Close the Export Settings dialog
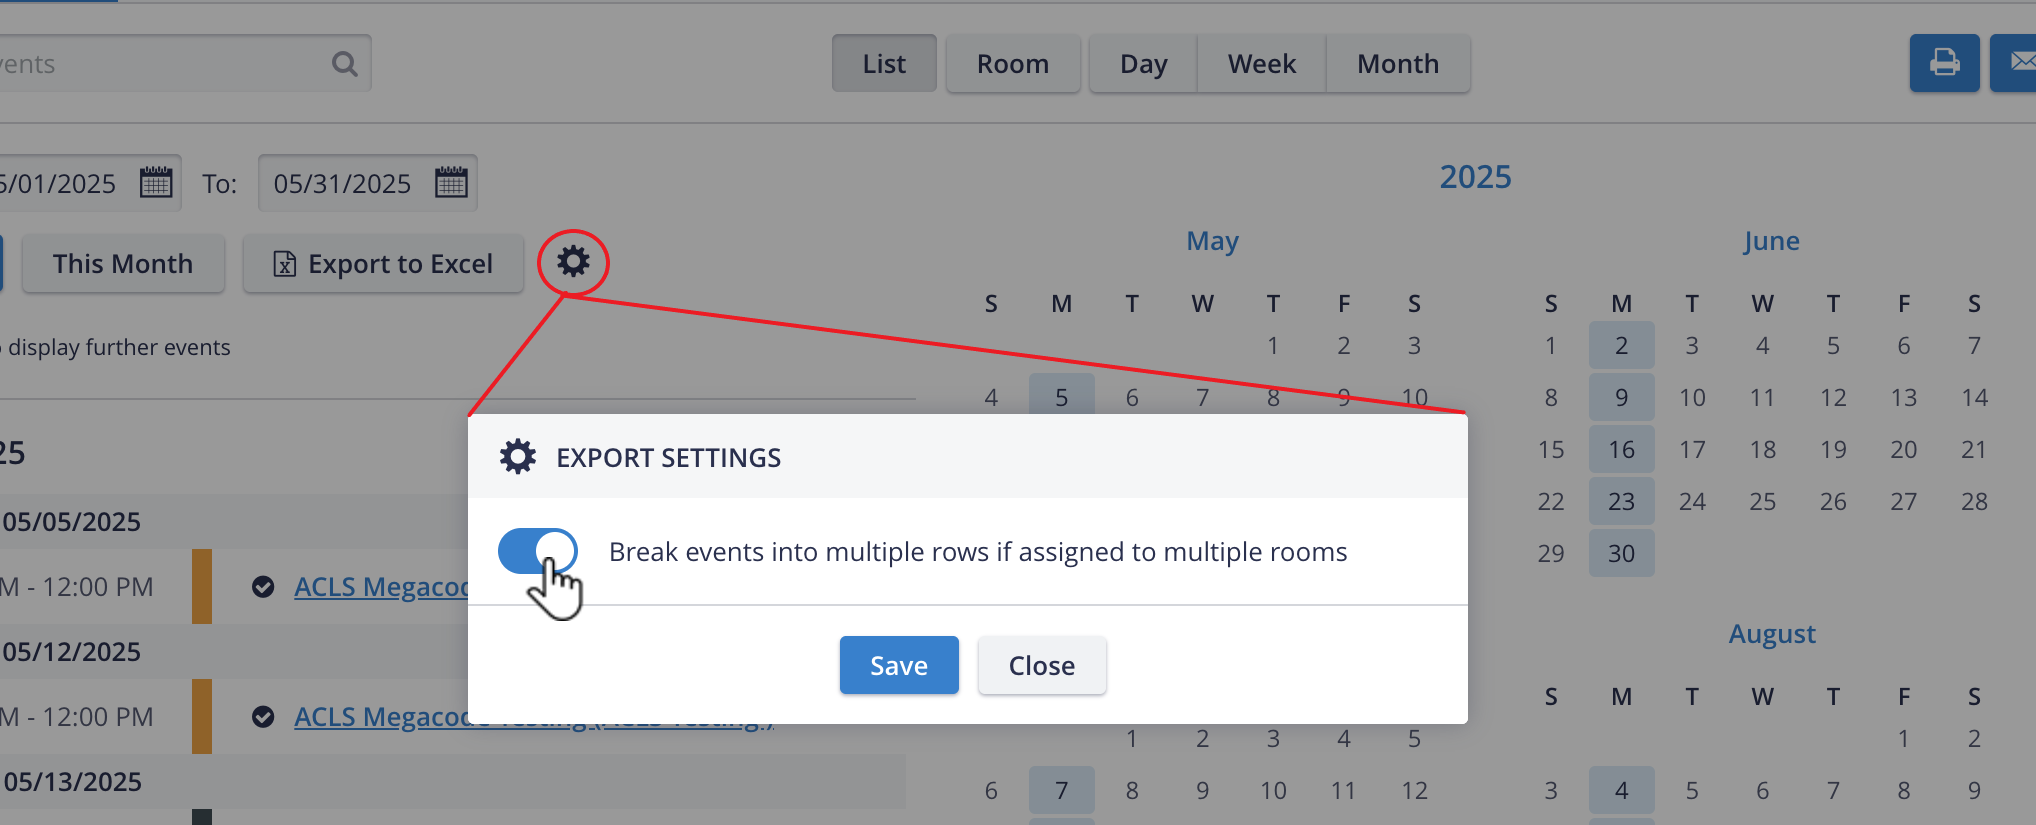Viewport: 2036px width, 825px height. coord(1042,665)
